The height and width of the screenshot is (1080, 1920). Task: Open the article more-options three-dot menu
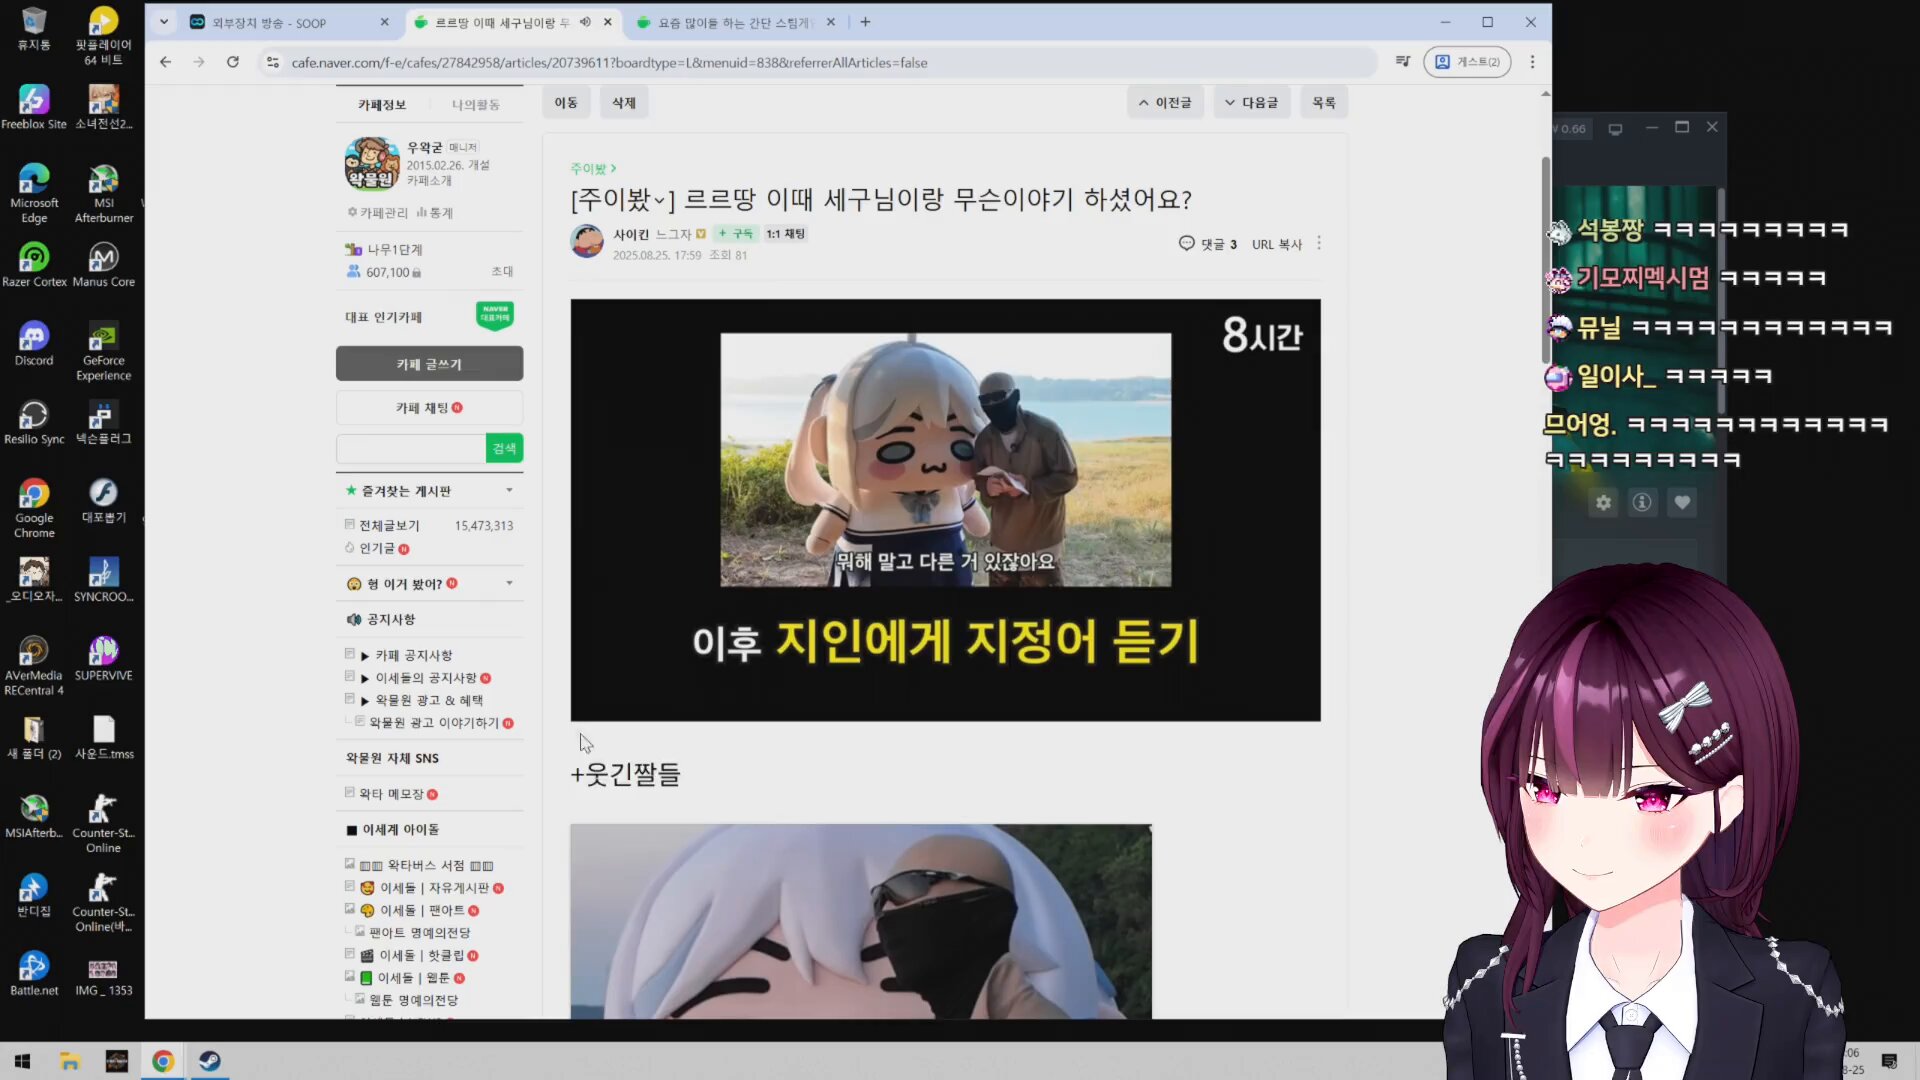point(1319,243)
